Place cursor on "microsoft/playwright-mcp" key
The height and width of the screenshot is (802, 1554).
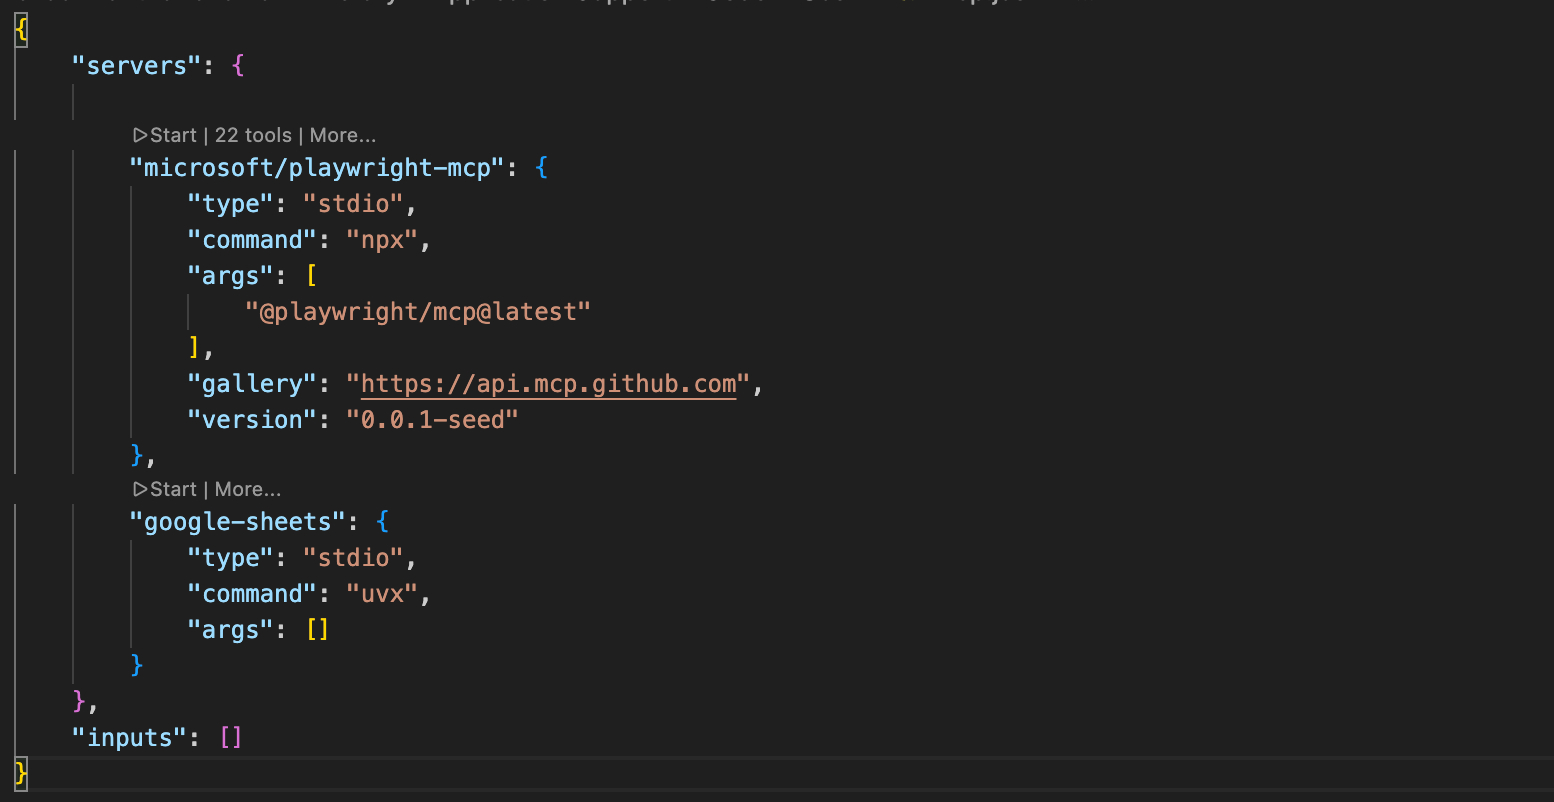318,168
